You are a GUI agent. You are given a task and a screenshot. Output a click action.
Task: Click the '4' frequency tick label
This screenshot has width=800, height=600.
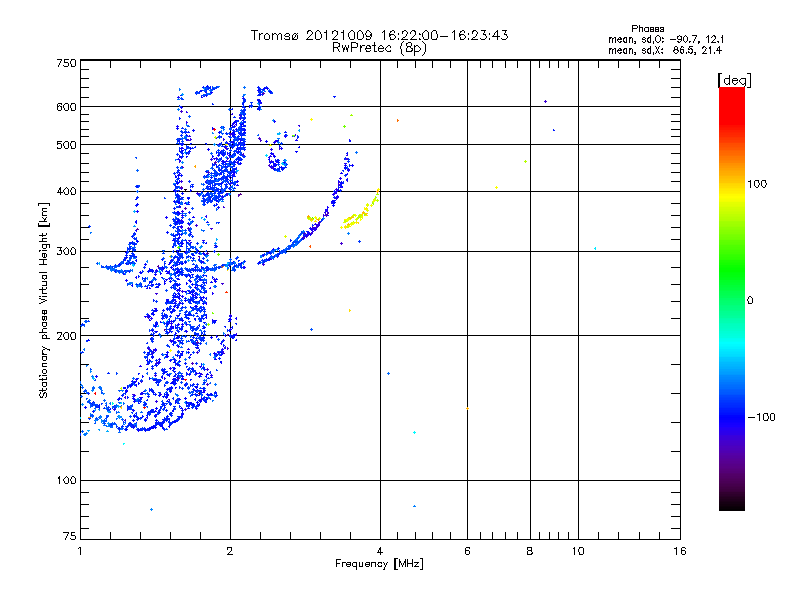(x=380, y=551)
